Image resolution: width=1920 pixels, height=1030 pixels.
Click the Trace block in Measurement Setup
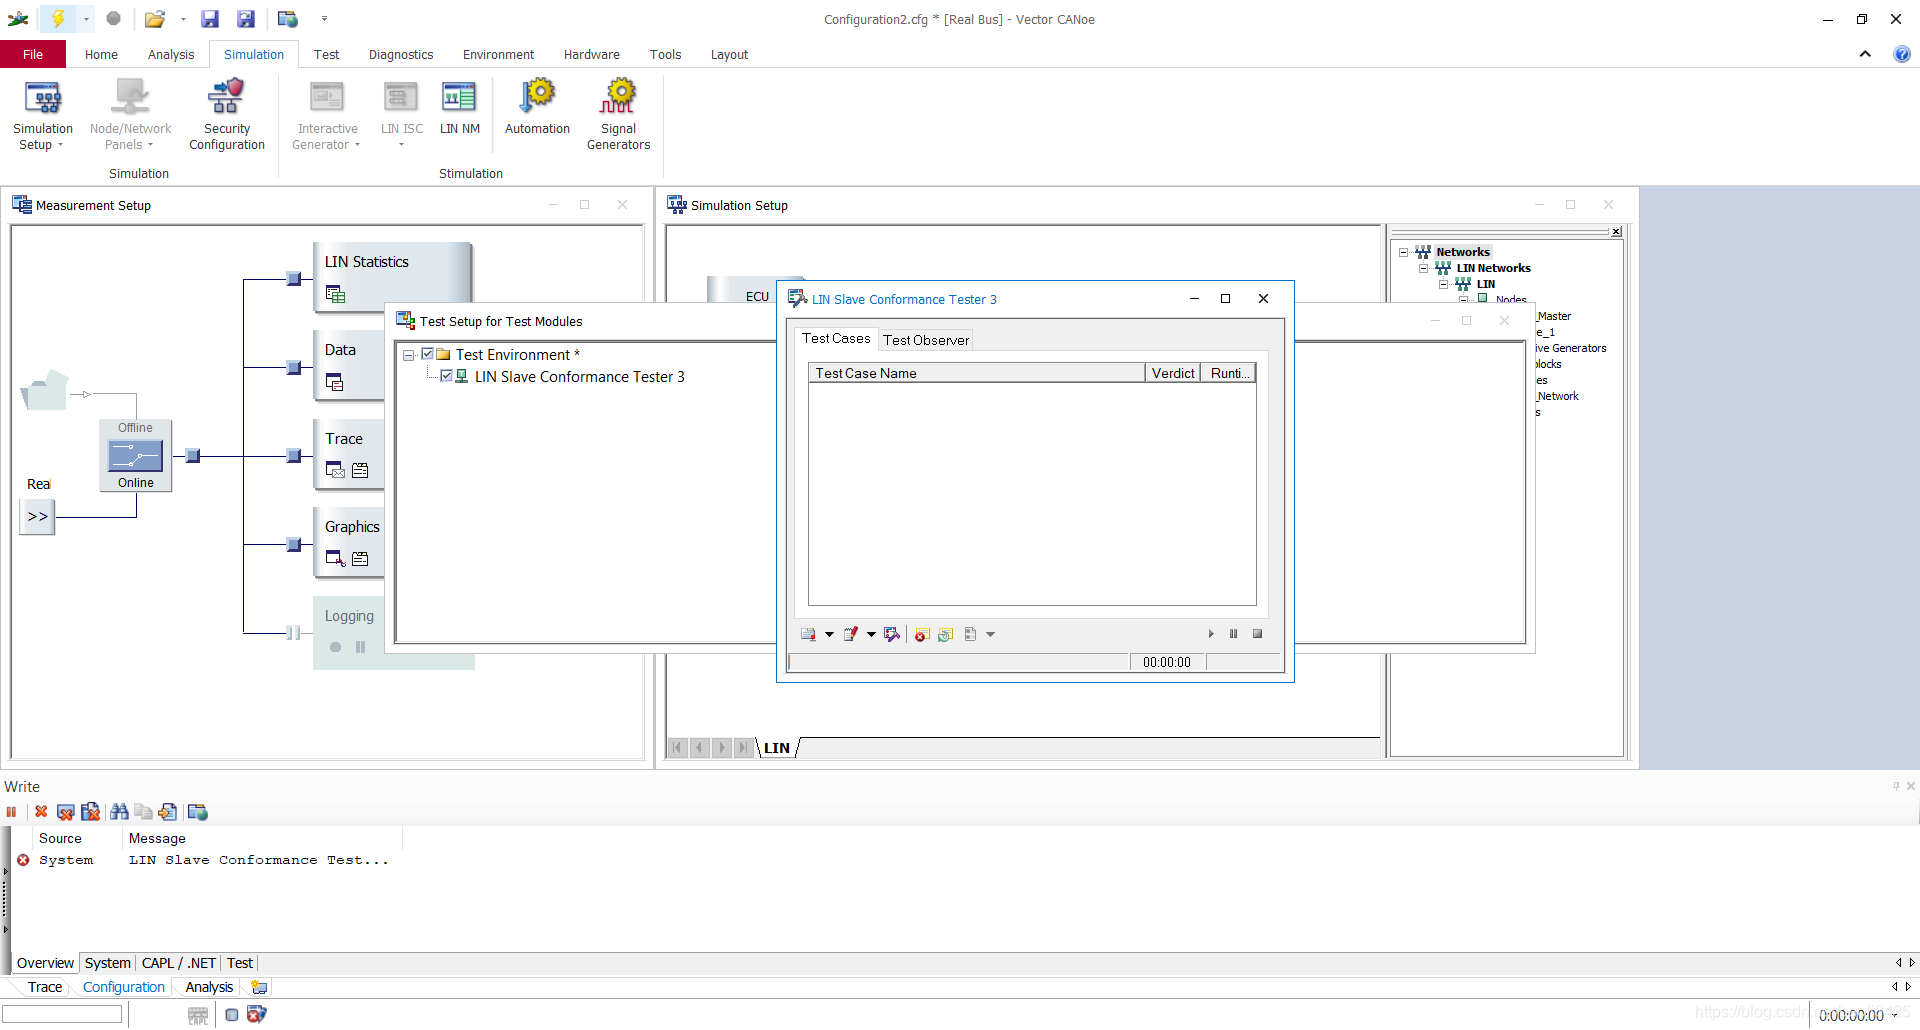coord(348,454)
